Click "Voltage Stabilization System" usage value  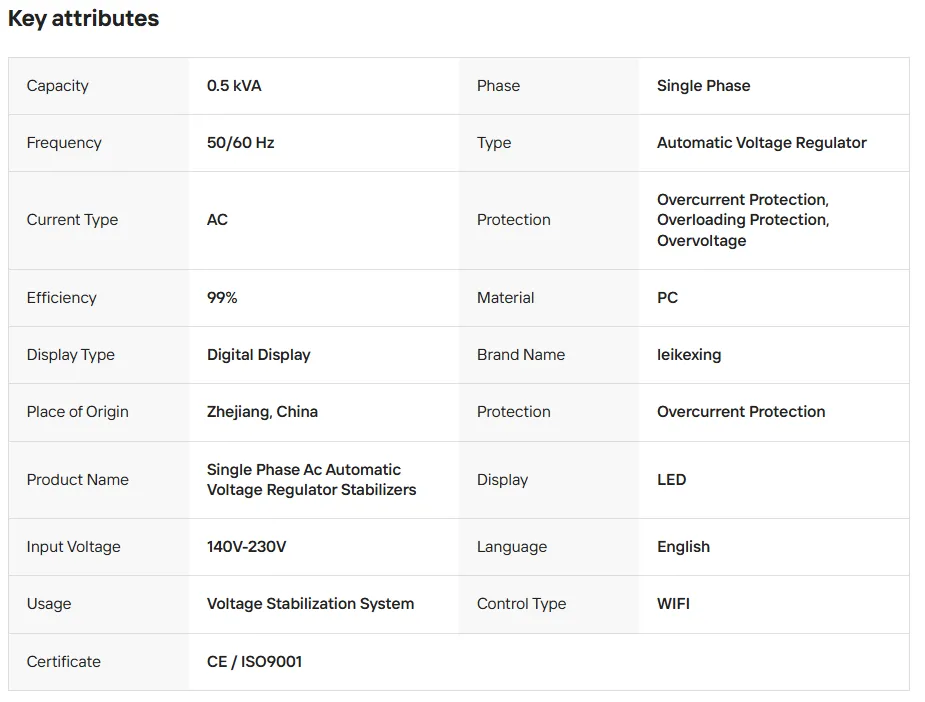(x=310, y=604)
